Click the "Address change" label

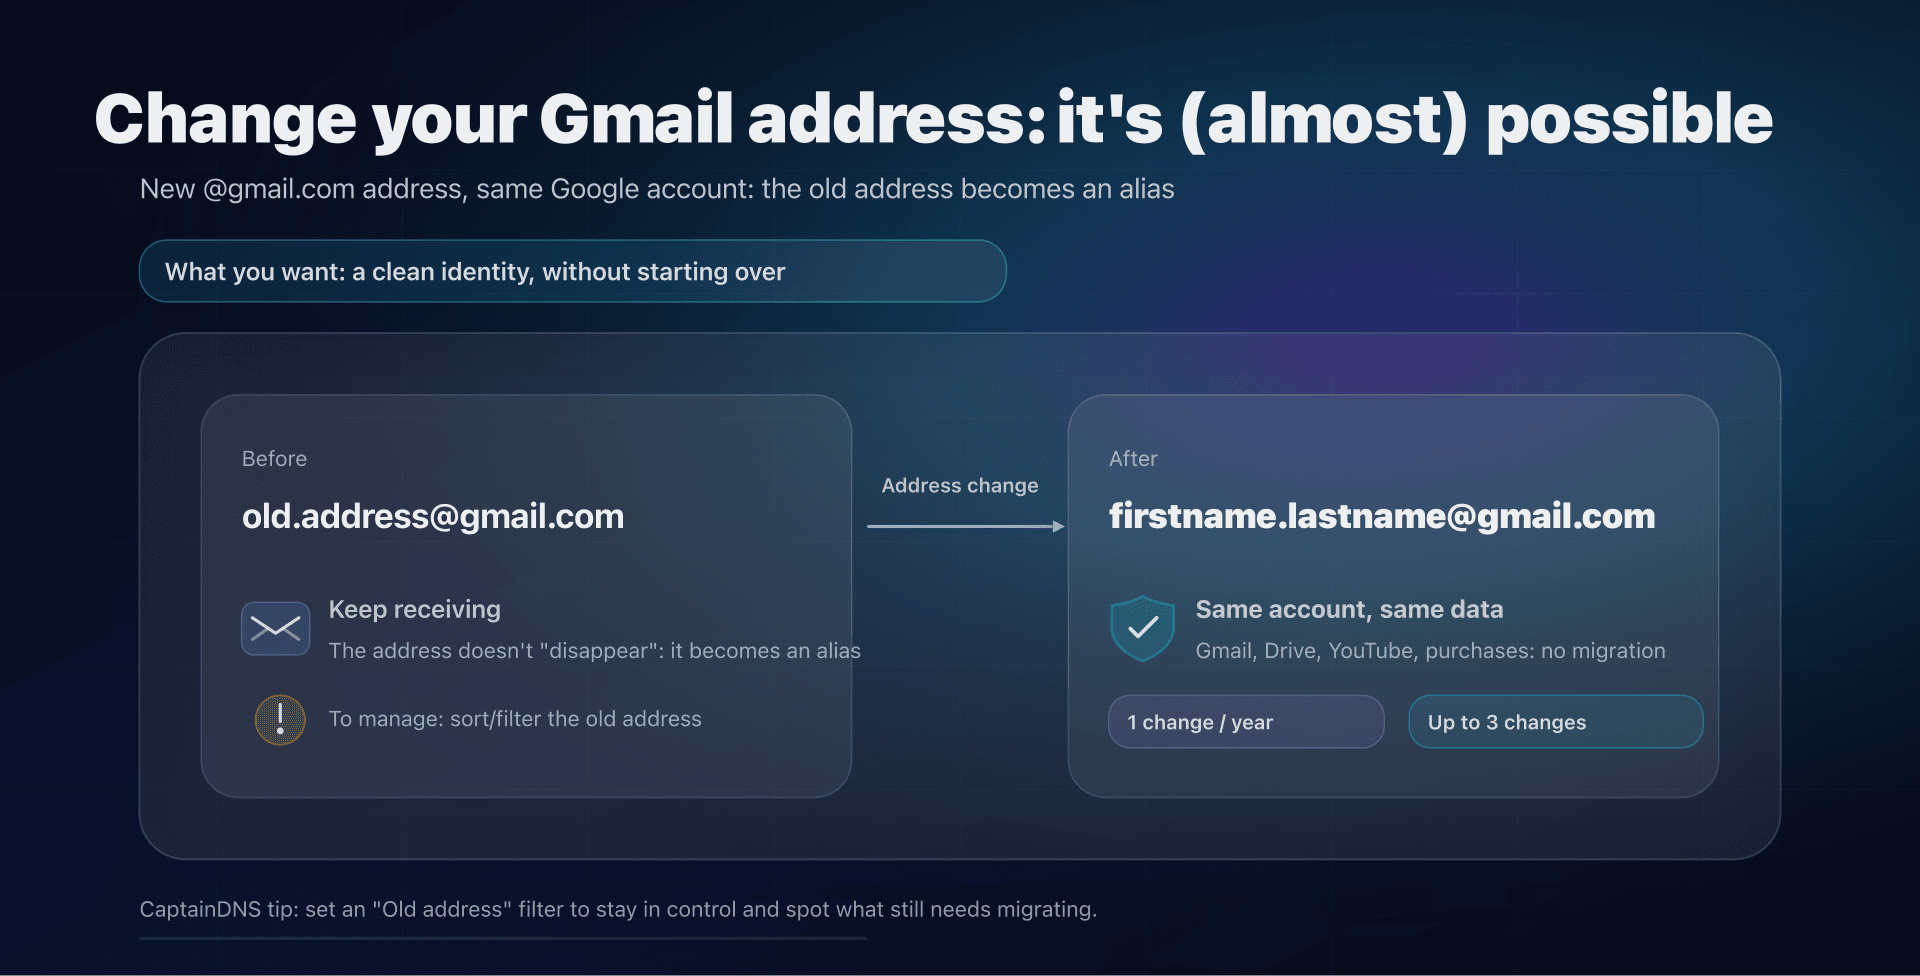(960, 486)
